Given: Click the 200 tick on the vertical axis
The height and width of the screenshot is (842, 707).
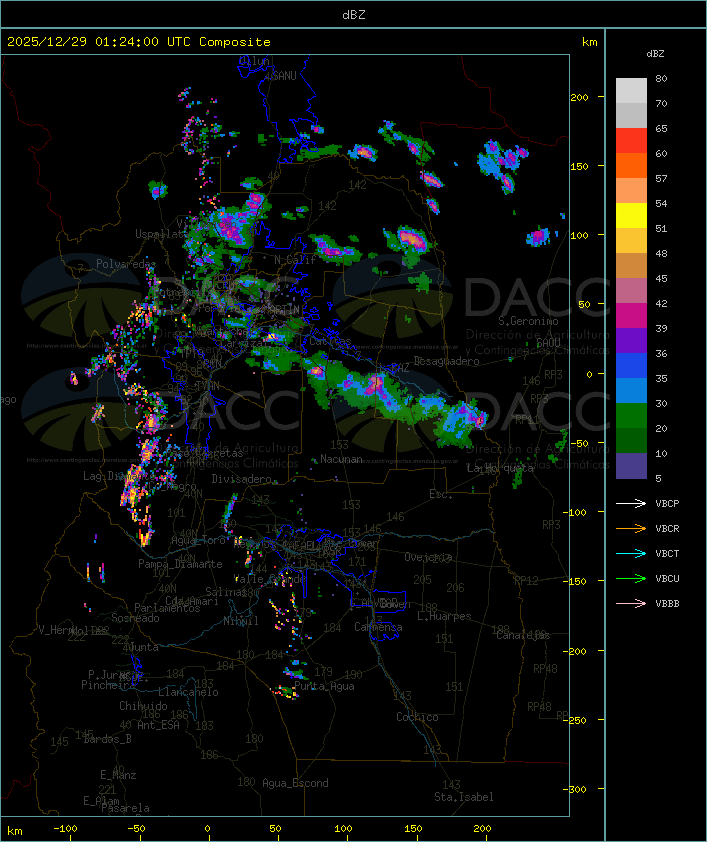Looking at the screenshot, I should tap(579, 97).
